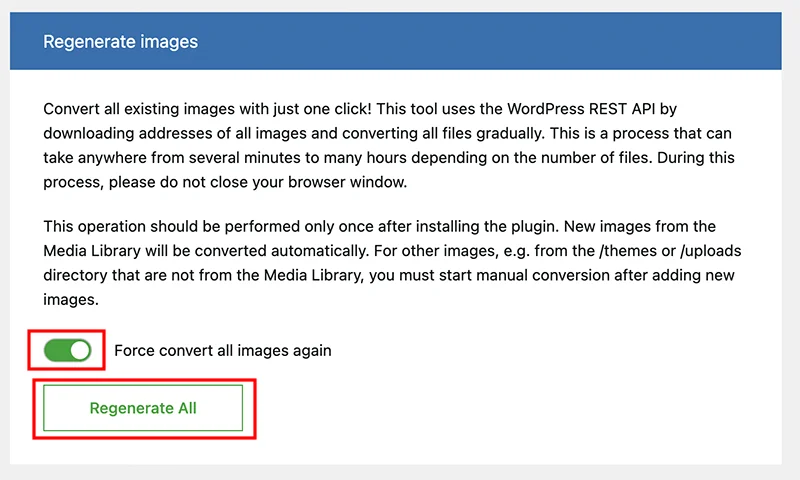
Task: Toggle the Force convert all images switch
Action: point(68,350)
